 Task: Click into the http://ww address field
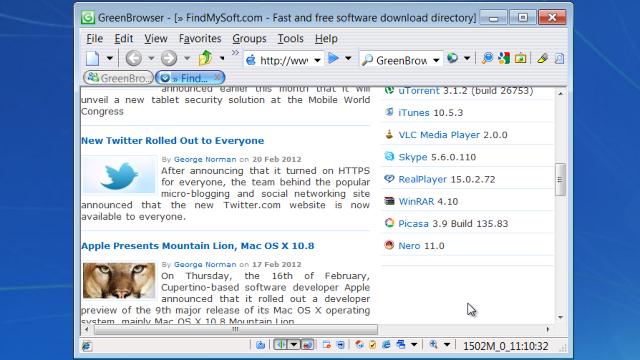tap(284, 60)
